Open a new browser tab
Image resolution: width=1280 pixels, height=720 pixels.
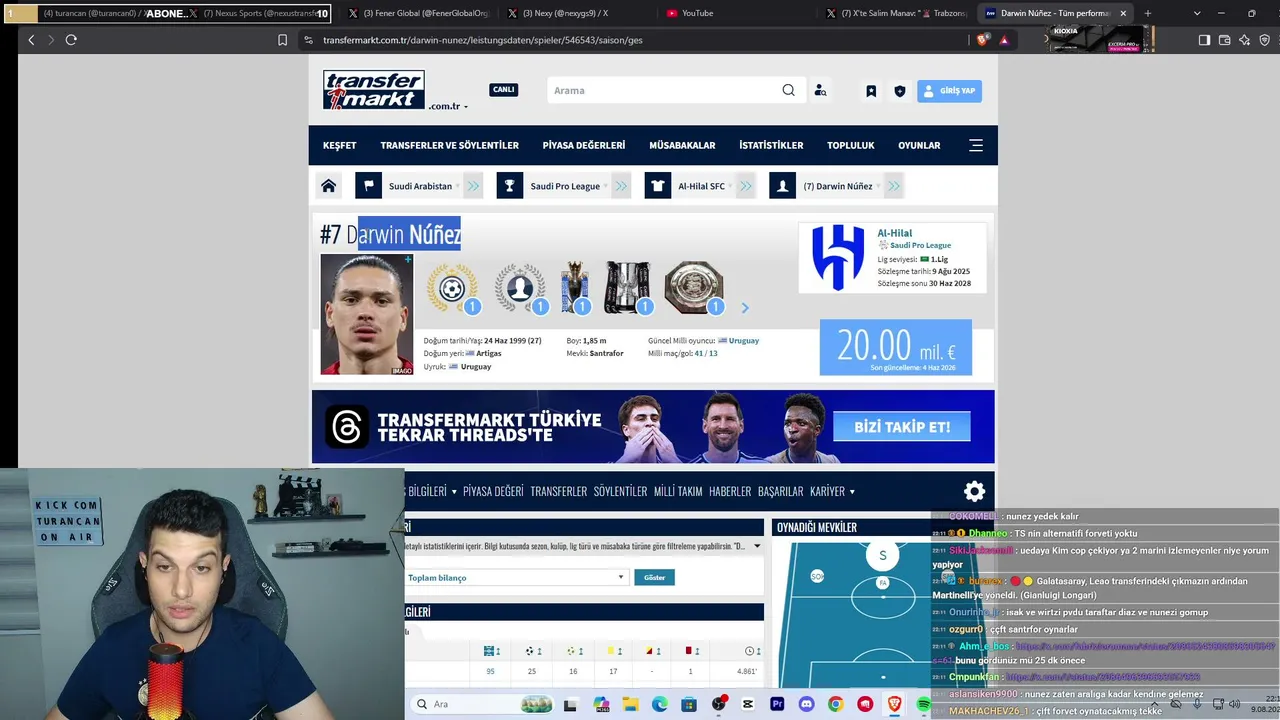pos(1147,13)
